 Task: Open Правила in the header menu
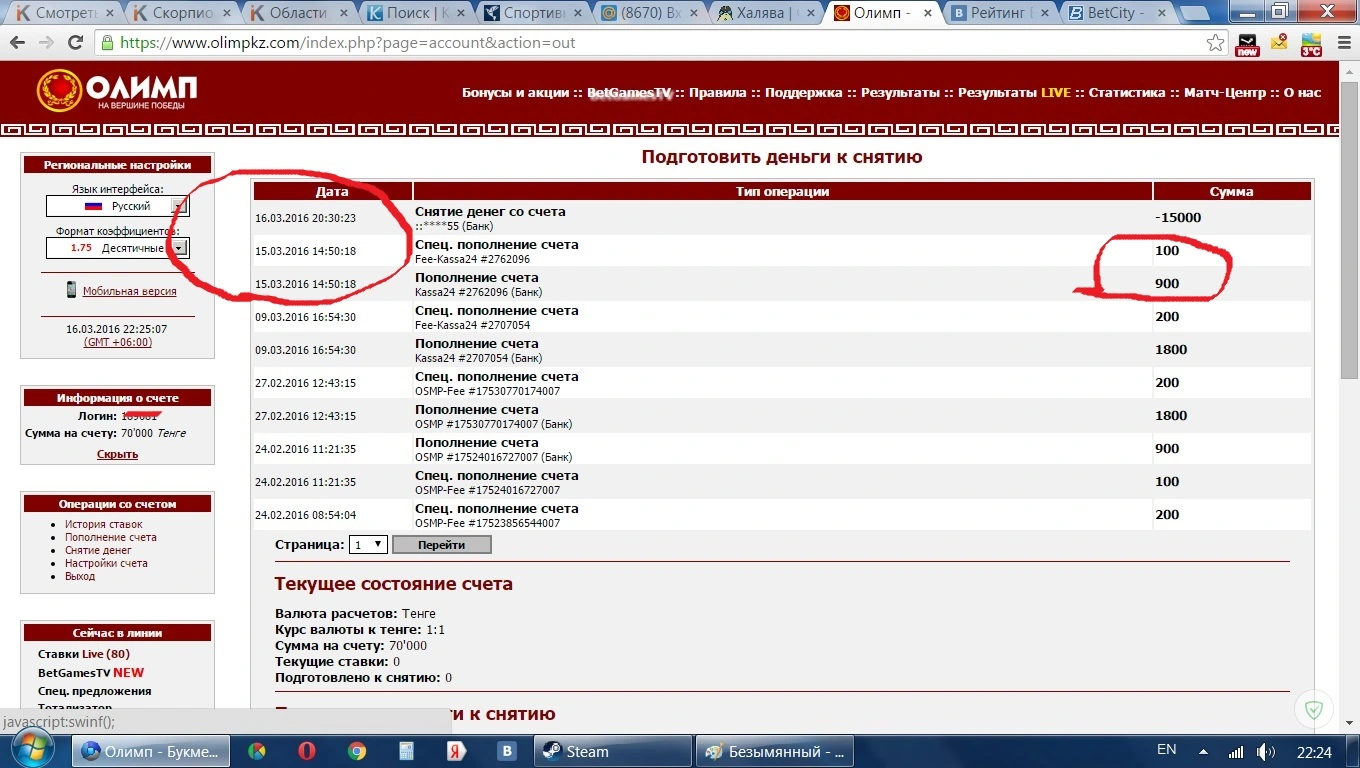click(718, 92)
